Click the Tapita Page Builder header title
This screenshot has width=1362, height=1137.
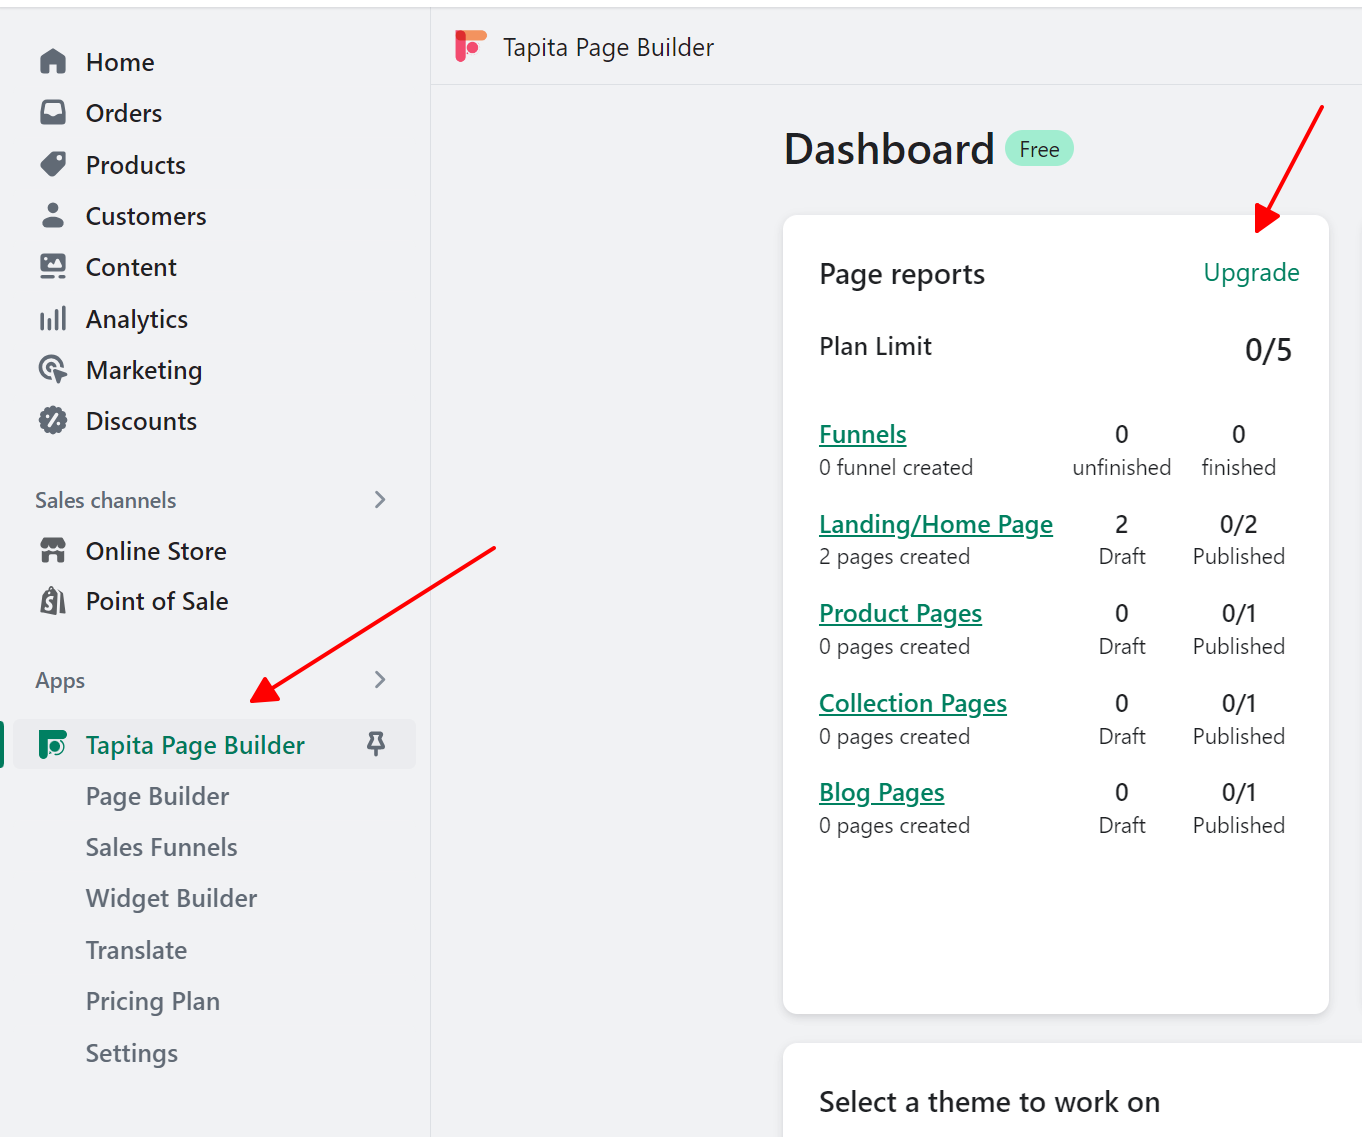(608, 47)
